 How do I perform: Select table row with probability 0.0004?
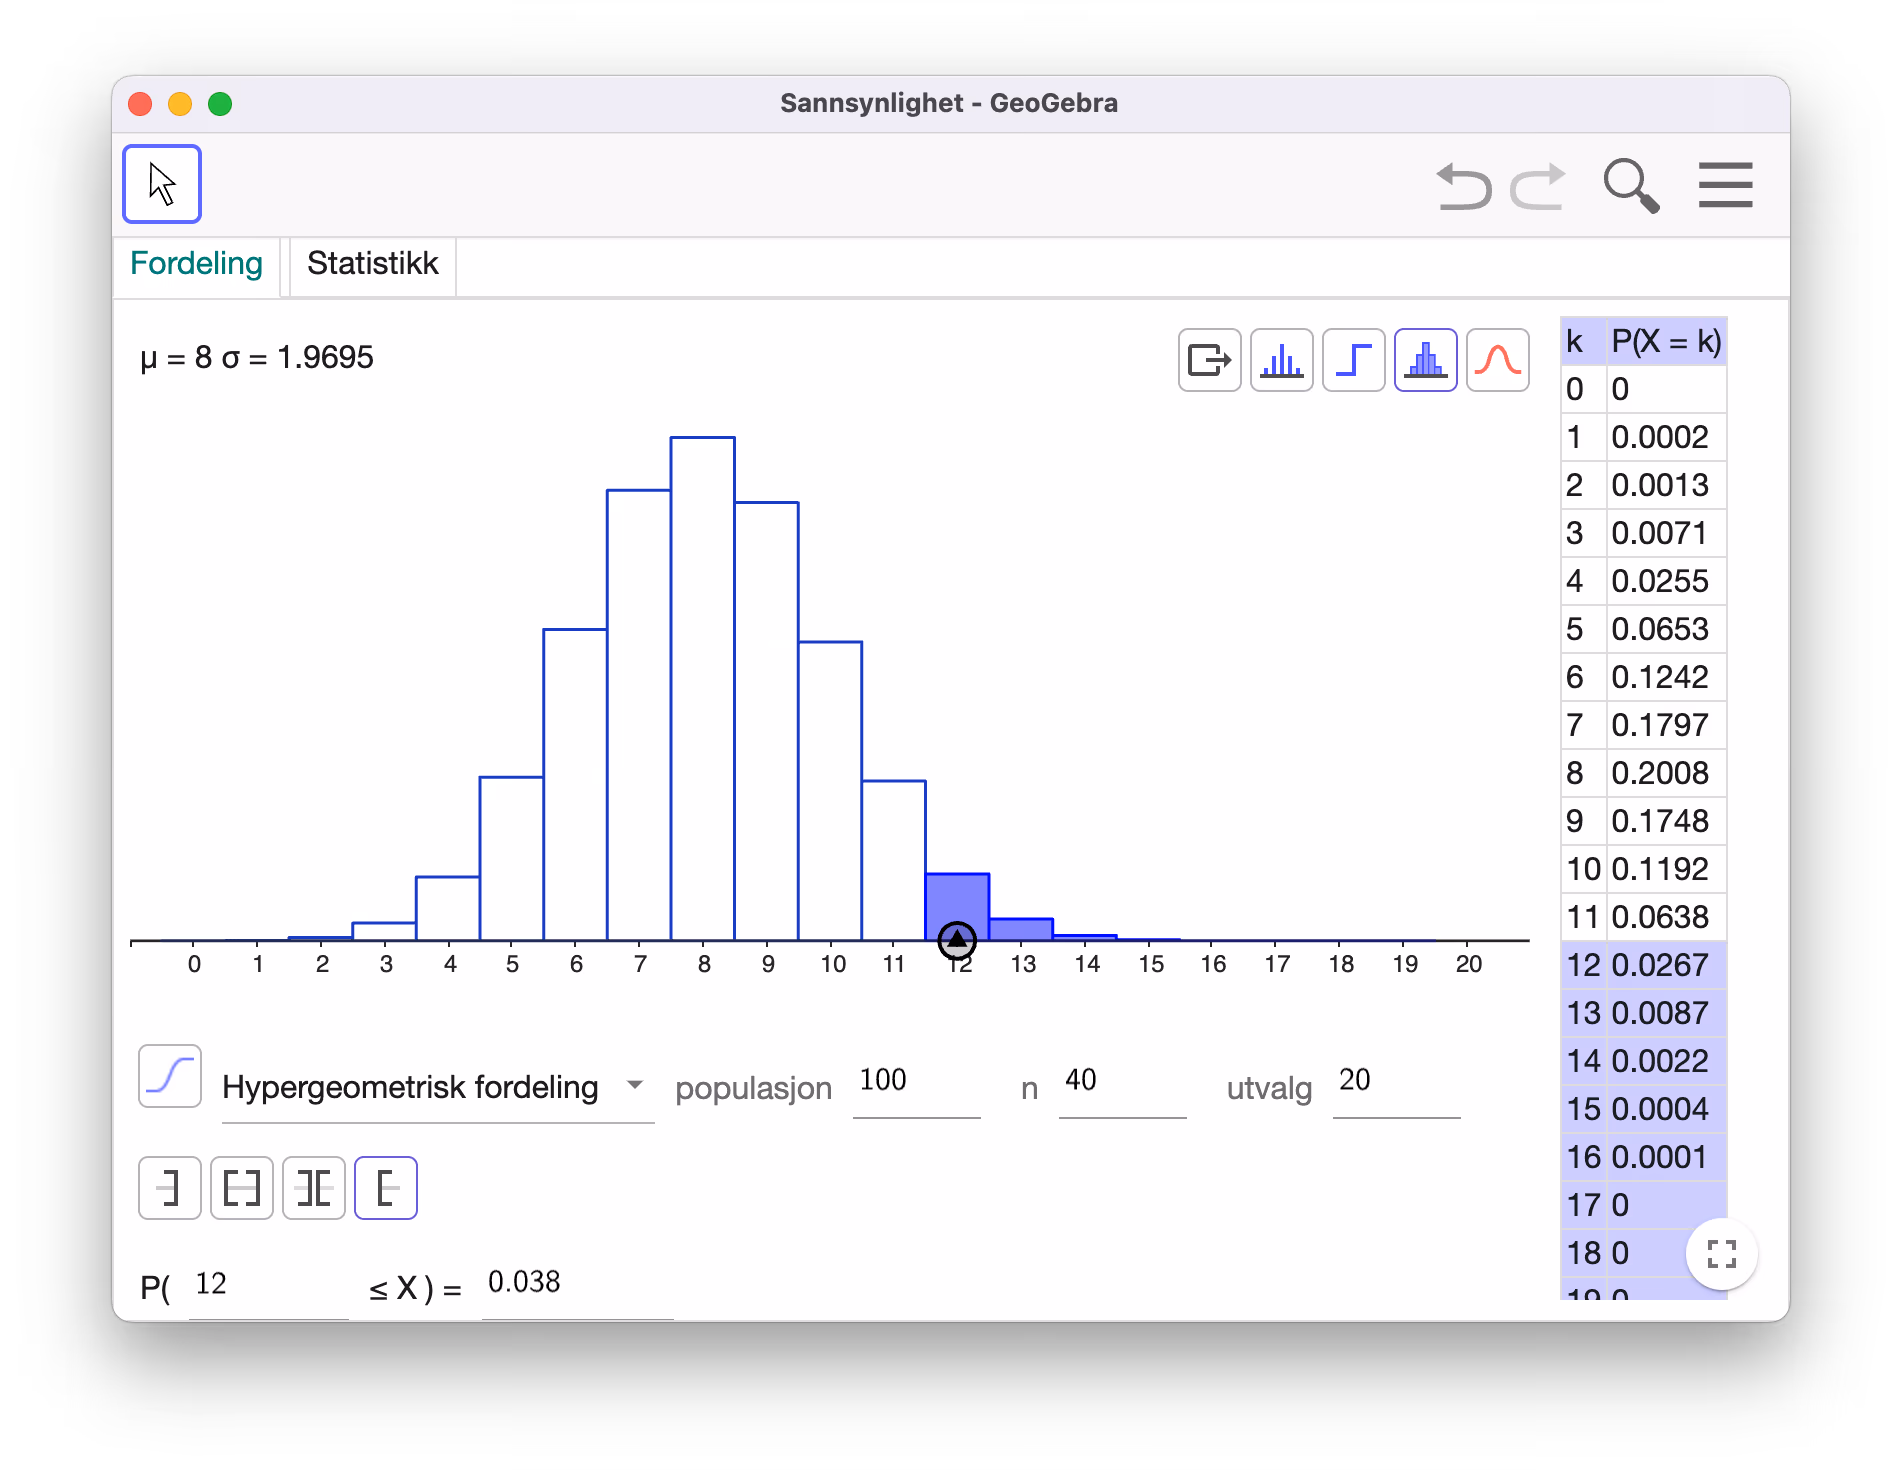click(1644, 1109)
